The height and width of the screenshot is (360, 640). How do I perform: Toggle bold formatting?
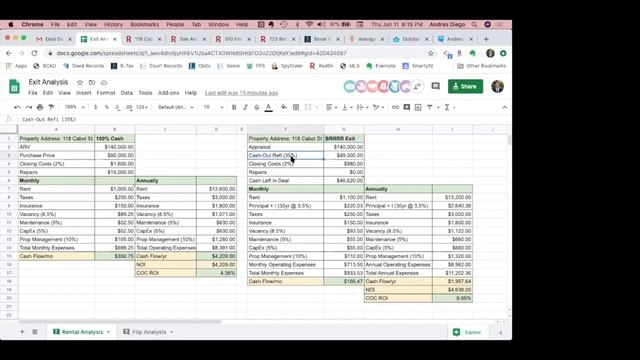pos(234,107)
